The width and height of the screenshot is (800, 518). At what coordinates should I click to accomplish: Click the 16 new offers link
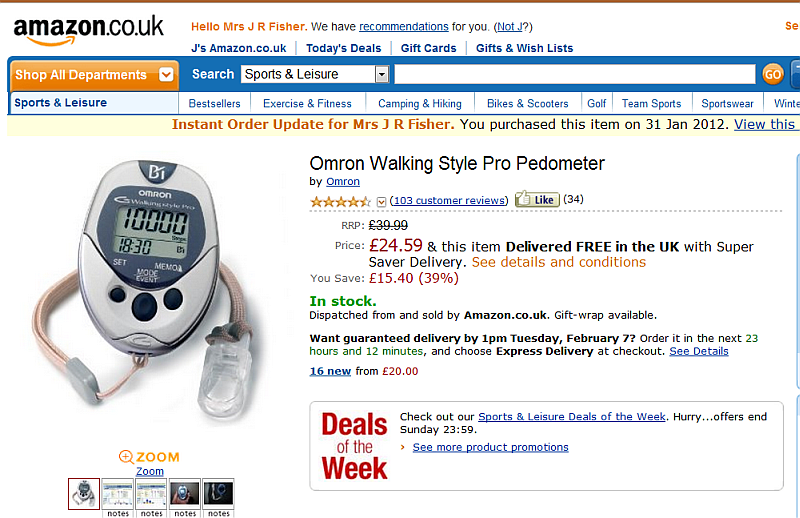tap(330, 372)
